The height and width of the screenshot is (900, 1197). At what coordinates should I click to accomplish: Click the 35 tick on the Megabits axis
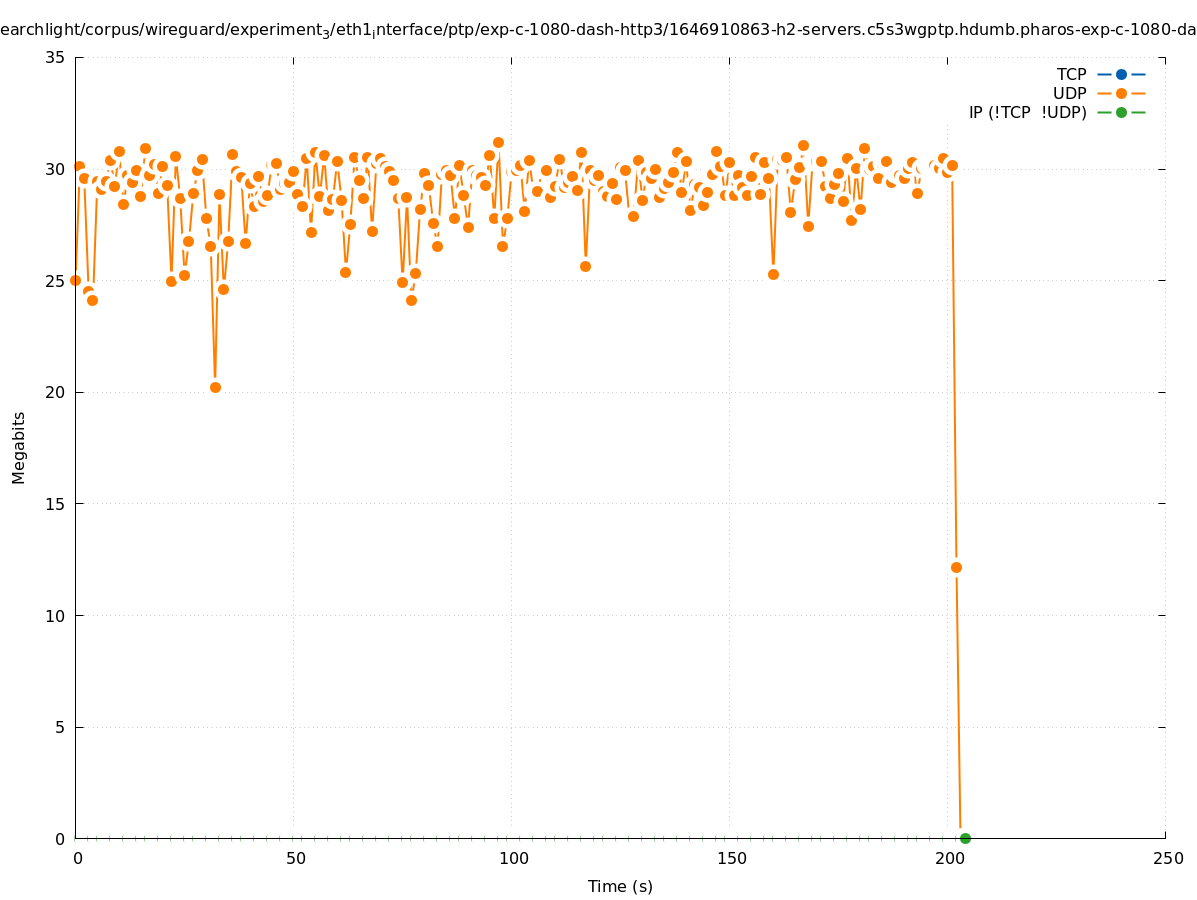[56, 57]
